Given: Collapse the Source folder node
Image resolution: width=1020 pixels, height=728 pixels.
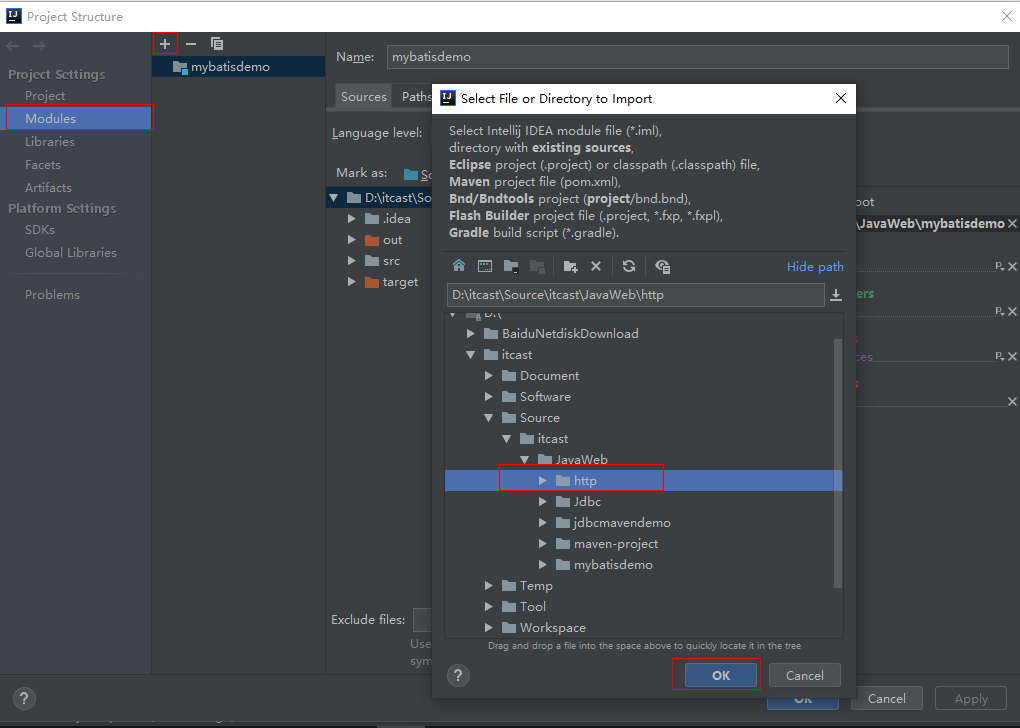Looking at the screenshot, I should (489, 418).
